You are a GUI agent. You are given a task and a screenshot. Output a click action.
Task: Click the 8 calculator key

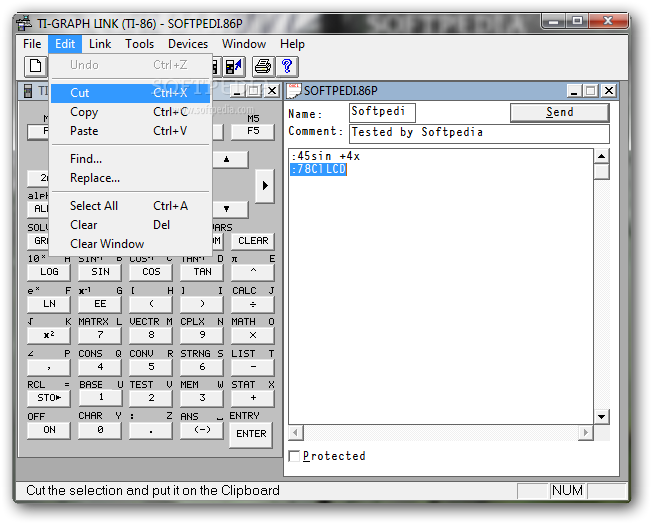[x=151, y=335]
